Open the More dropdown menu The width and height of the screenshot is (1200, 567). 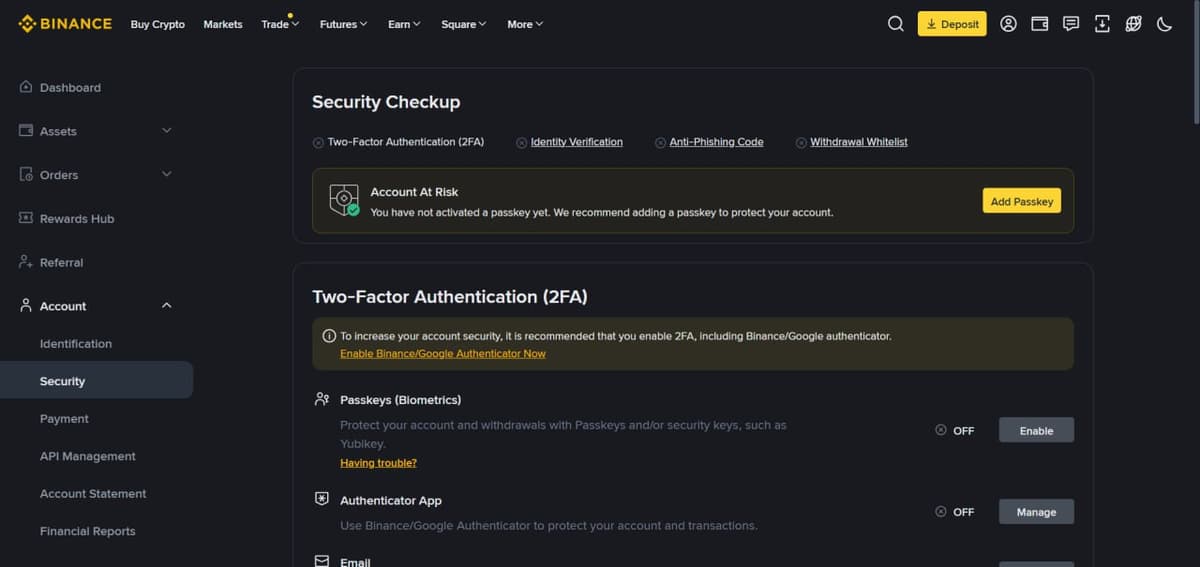pyautogui.click(x=525, y=24)
